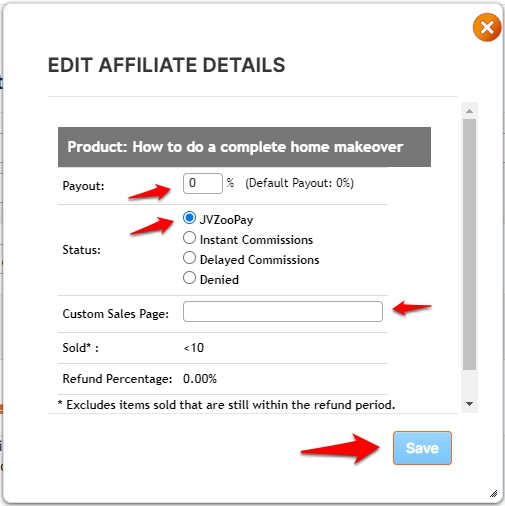Image resolution: width=505 pixels, height=506 pixels.
Task: Click the vertical scrollbar thumb
Action: 469,244
